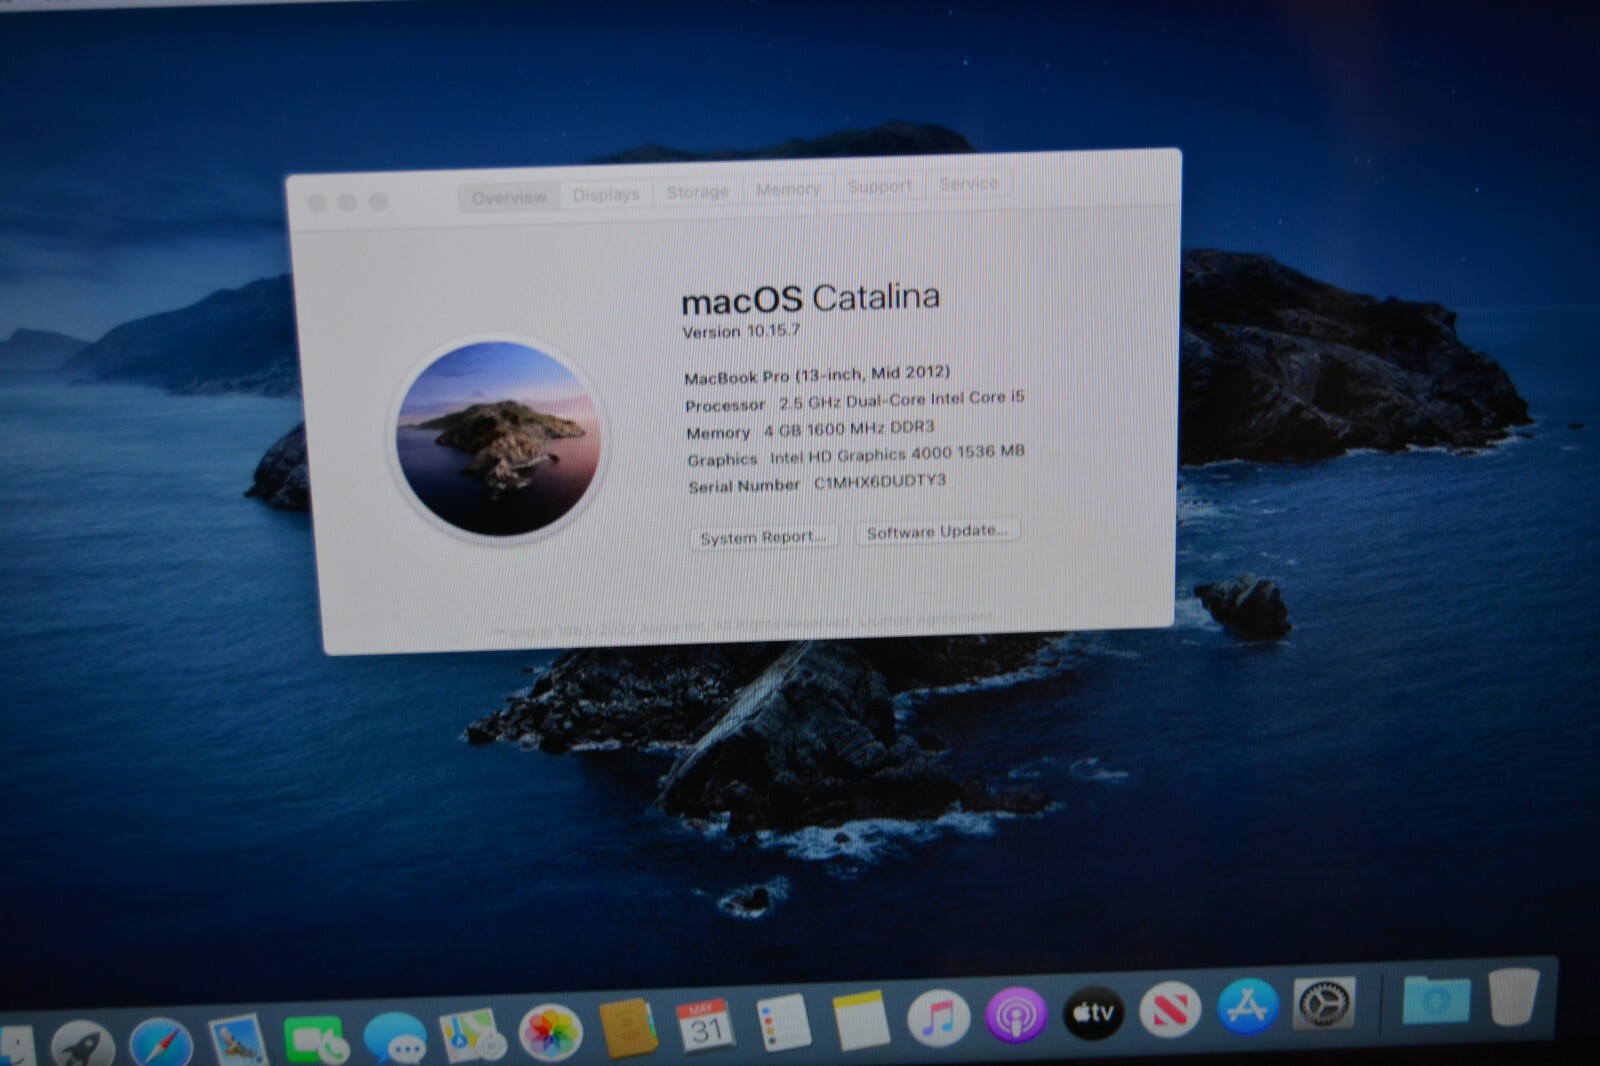Click the Software Update button
Screen dimensions: 1600x1066
pos(937,531)
